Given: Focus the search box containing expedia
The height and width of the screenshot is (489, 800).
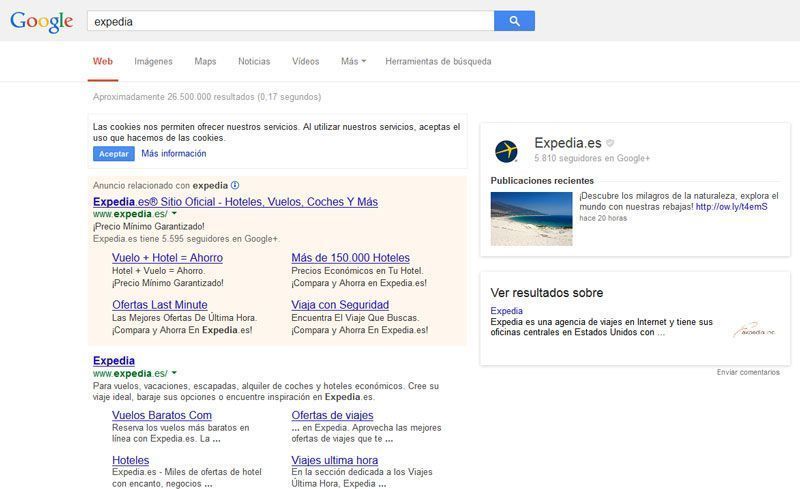Looking at the screenshot, I should click(x=290, y=21).
